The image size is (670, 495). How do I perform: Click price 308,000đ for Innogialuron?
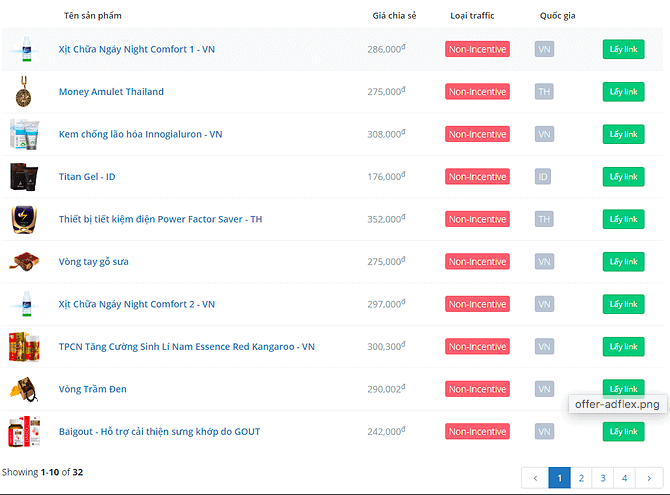pos(386,134)
